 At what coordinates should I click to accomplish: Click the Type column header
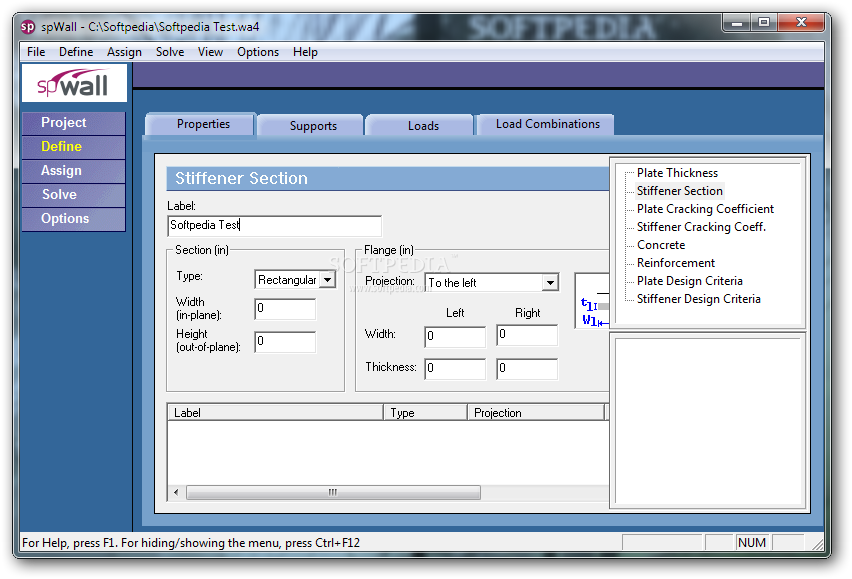[x=425, y=413]
